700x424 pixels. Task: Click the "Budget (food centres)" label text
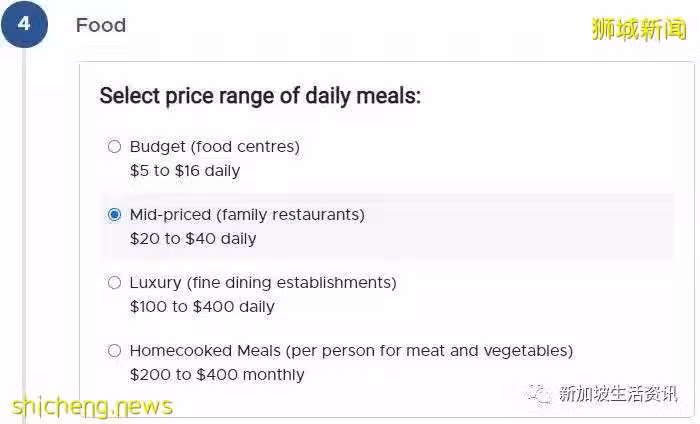(x=214, y=147)
